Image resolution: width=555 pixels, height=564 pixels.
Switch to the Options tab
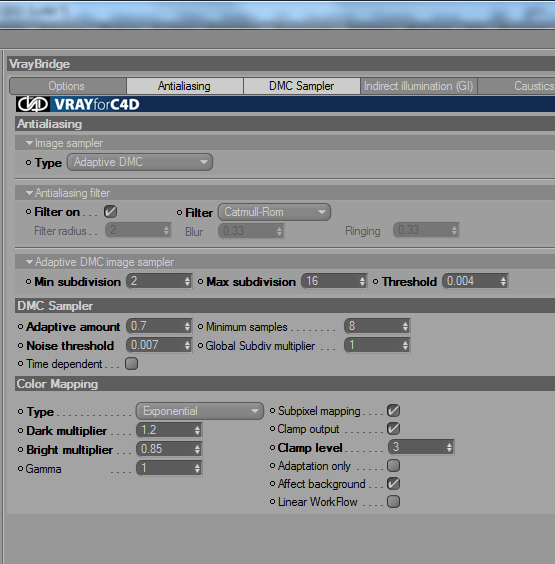click(68, 86)
